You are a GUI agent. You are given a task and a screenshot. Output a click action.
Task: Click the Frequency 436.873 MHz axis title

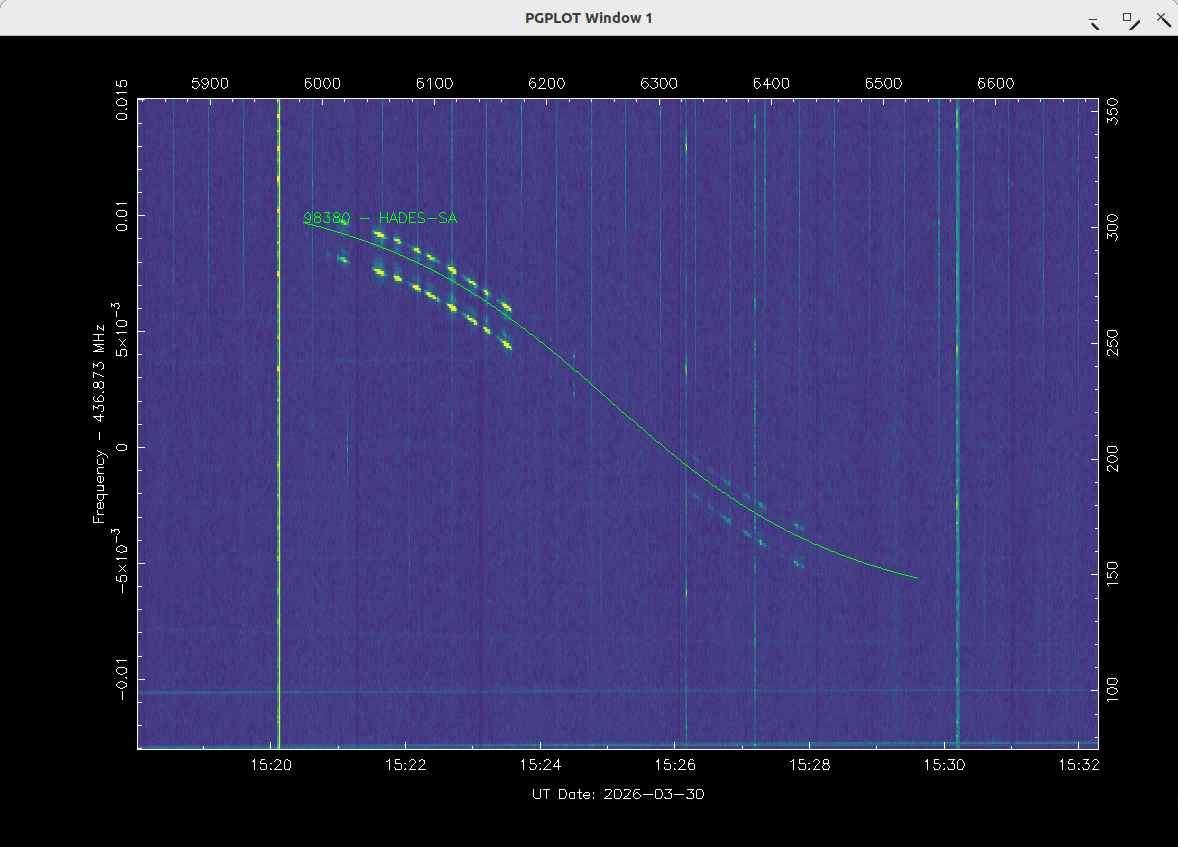point(99,421)
